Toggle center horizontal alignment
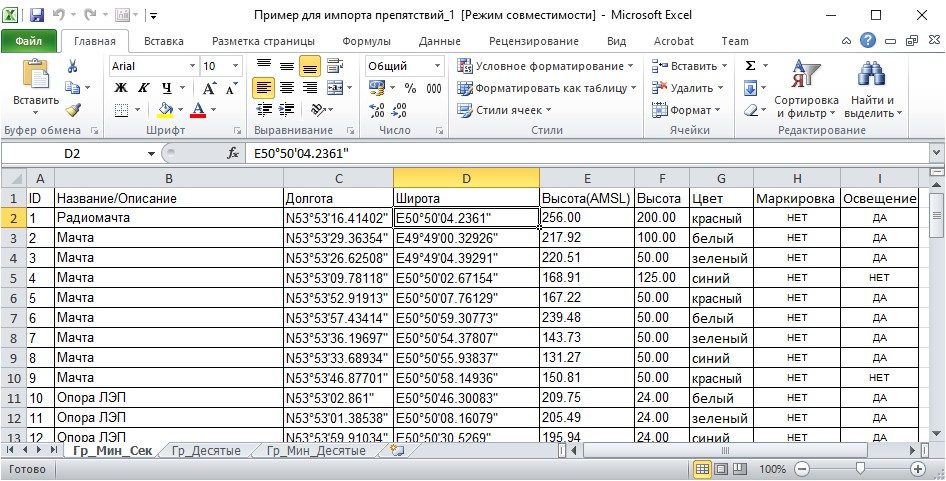This screenshot has width=946, height=481. [x=287, y=88]
